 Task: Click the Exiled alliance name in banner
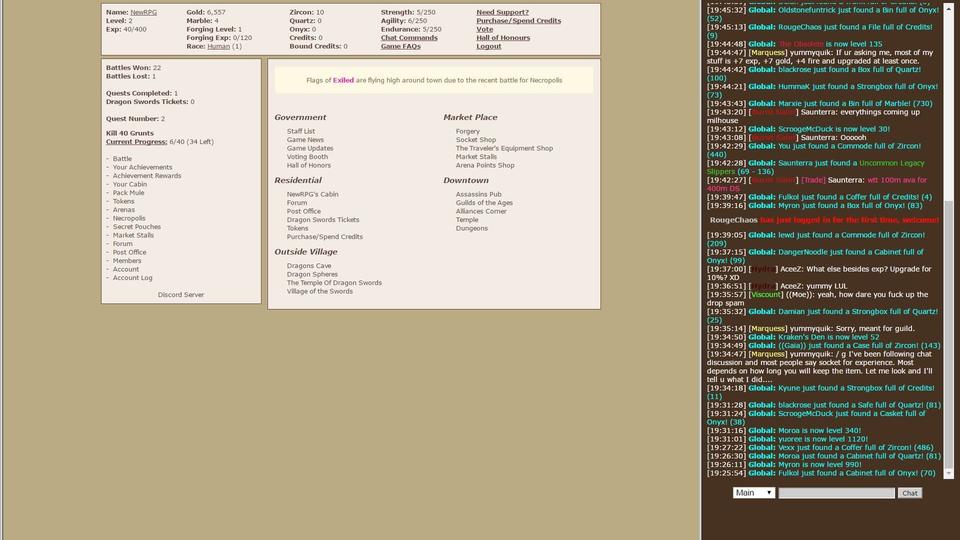pos(343,80)
